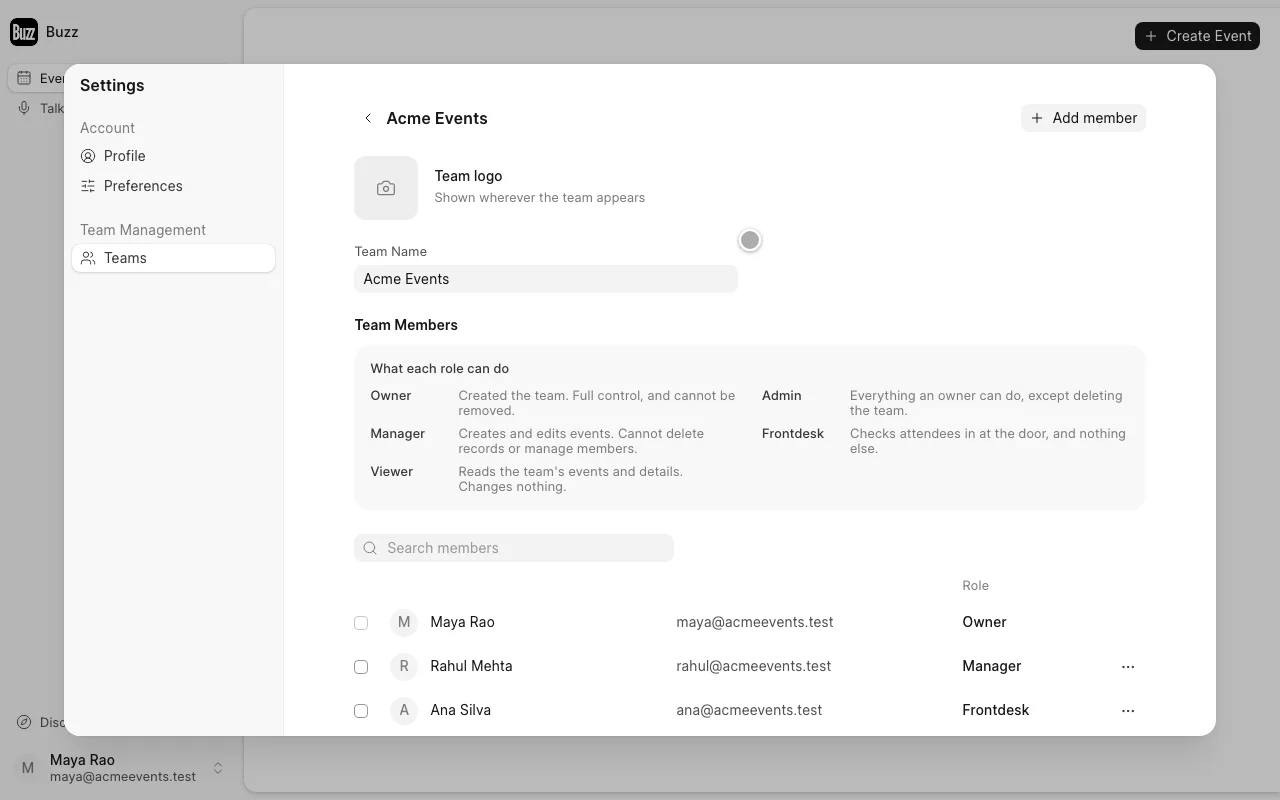Viewport: 1280px width, 800px height.
Task: Check the box next to Ana Silva
Action: click(x=361, y=711)
